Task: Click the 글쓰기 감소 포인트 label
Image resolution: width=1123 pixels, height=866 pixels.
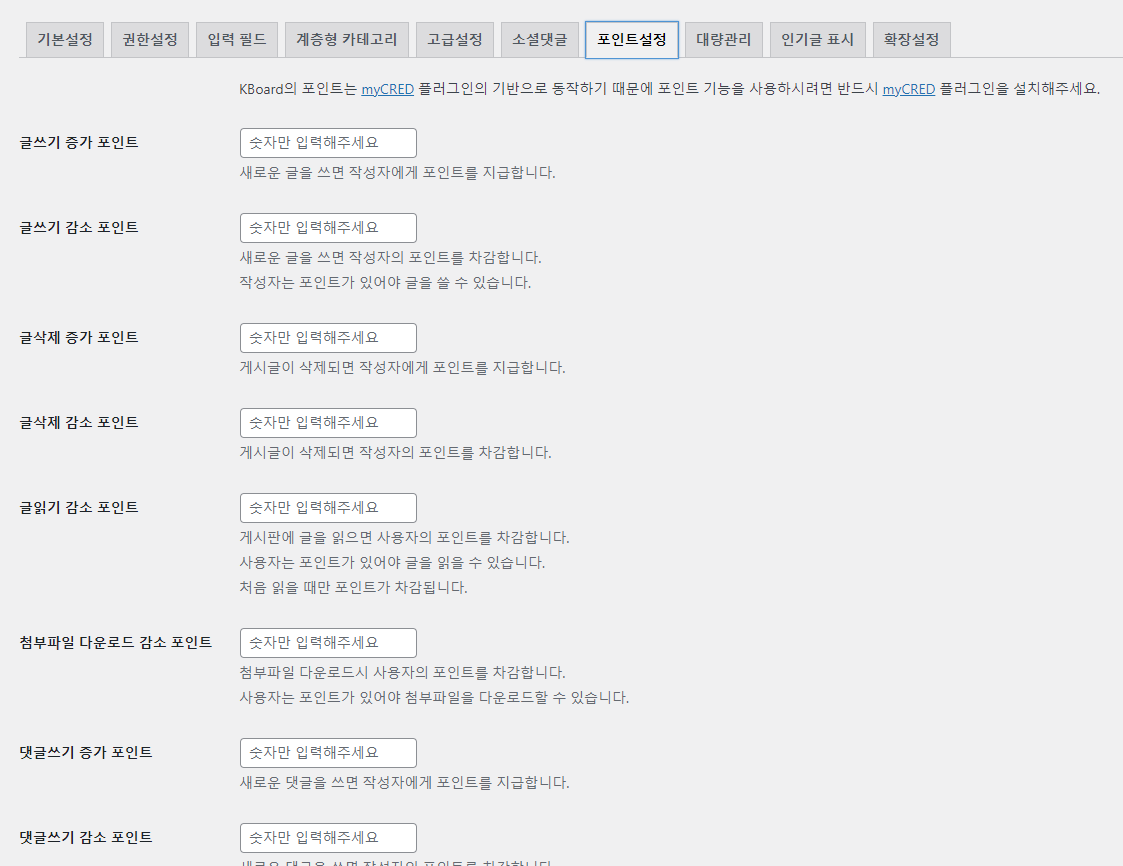Action: click(79, 228)
